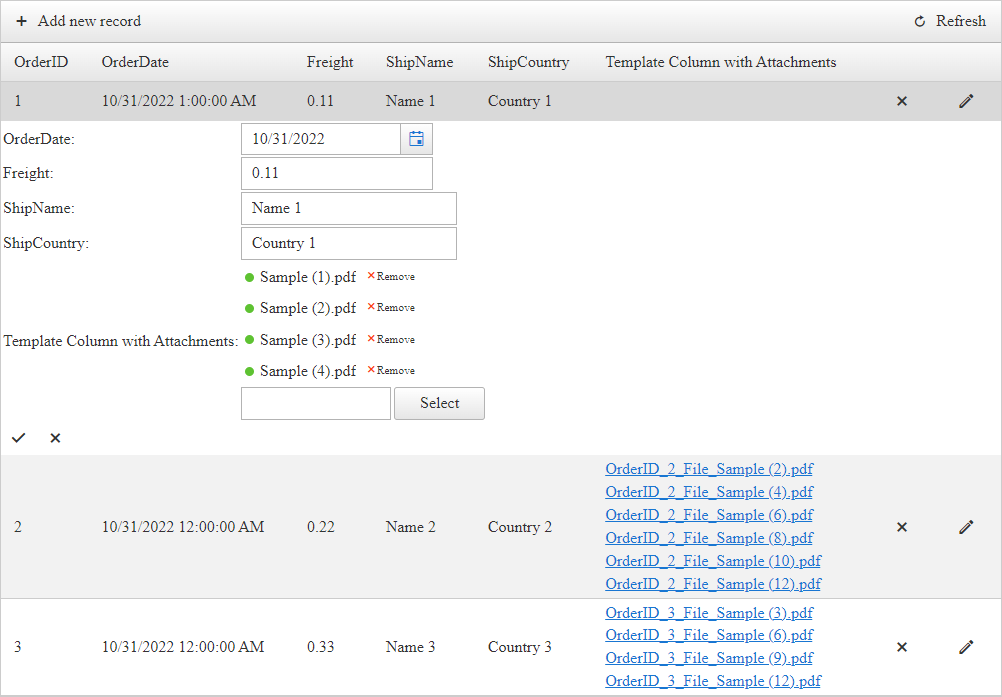Open OrderID_2_File_Sample (12).pdf link
The width and height of the screenshot is (1002, 697).
(713, 584)
